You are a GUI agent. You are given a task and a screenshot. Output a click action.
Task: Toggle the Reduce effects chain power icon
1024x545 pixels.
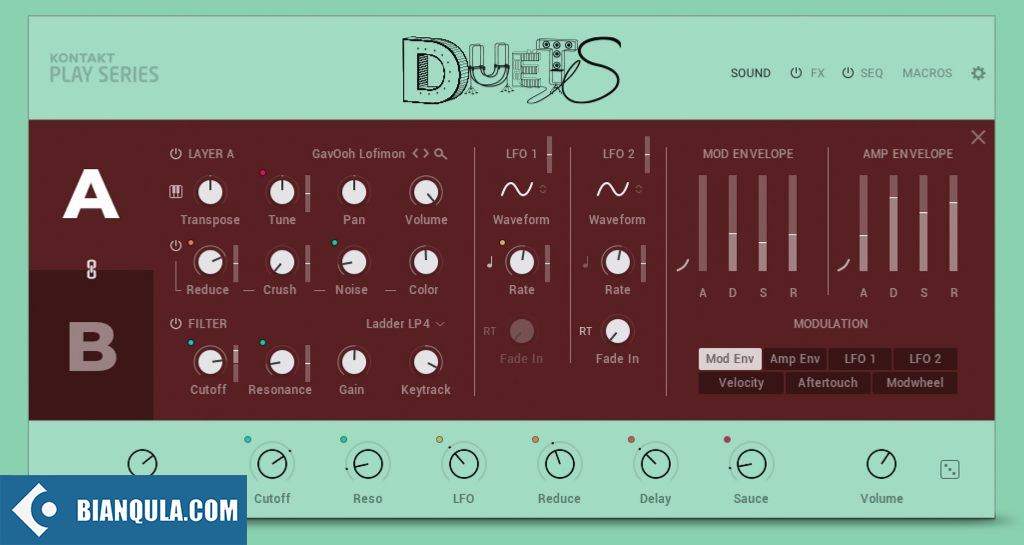tap(176, 246)
